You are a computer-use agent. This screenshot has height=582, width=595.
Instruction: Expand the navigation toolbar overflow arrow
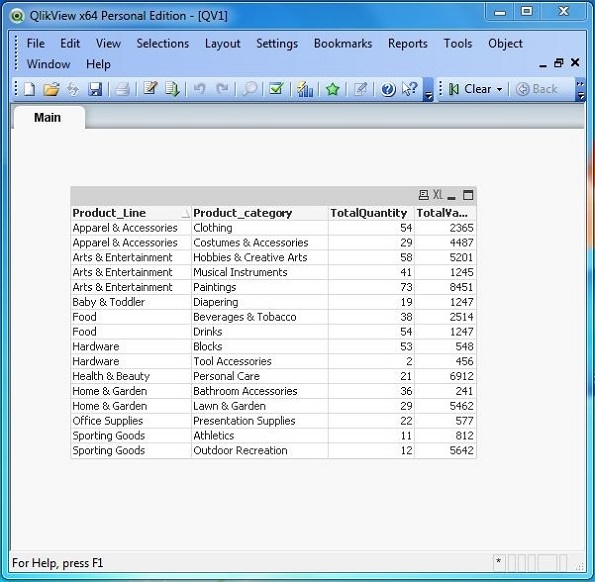pyautogui.click(x=581, y=90)
